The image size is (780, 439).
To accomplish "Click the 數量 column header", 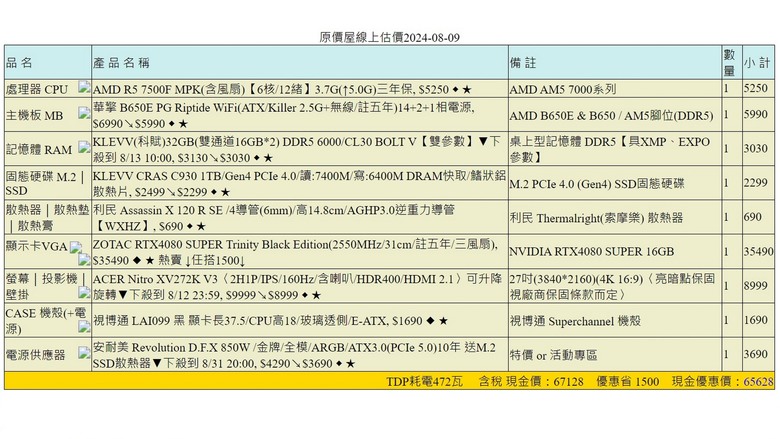I will [732, 62].
